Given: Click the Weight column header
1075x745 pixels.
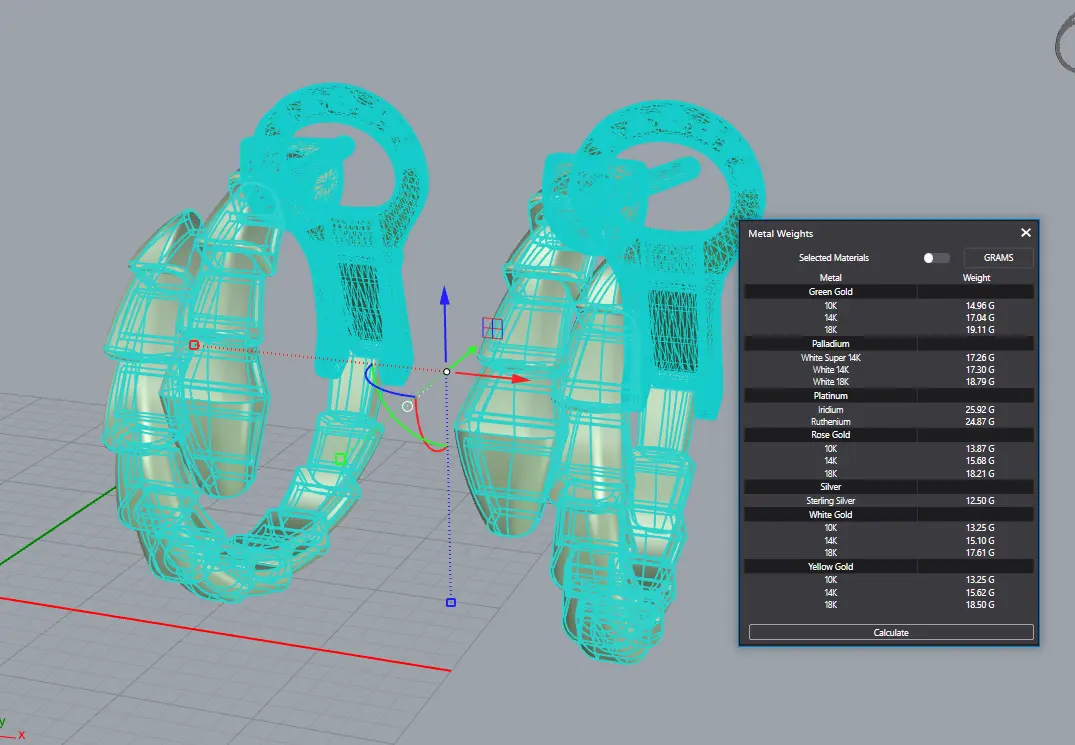Looking at the screenshot, I should [x=976, y=278].
